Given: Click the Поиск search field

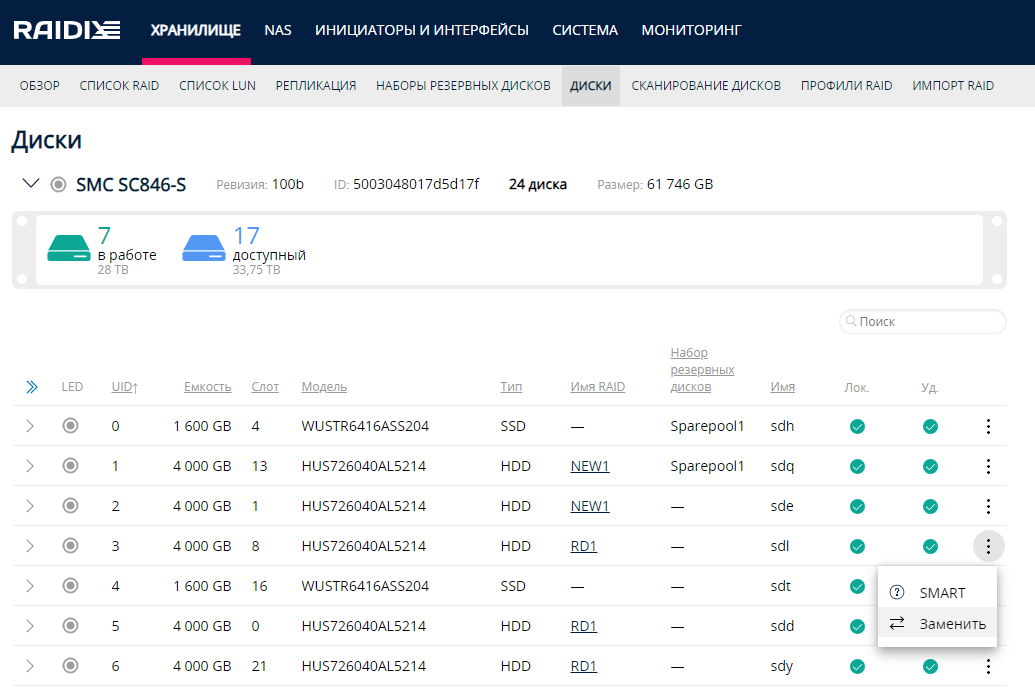Looking at the screenshot, I should pos(923,322).
